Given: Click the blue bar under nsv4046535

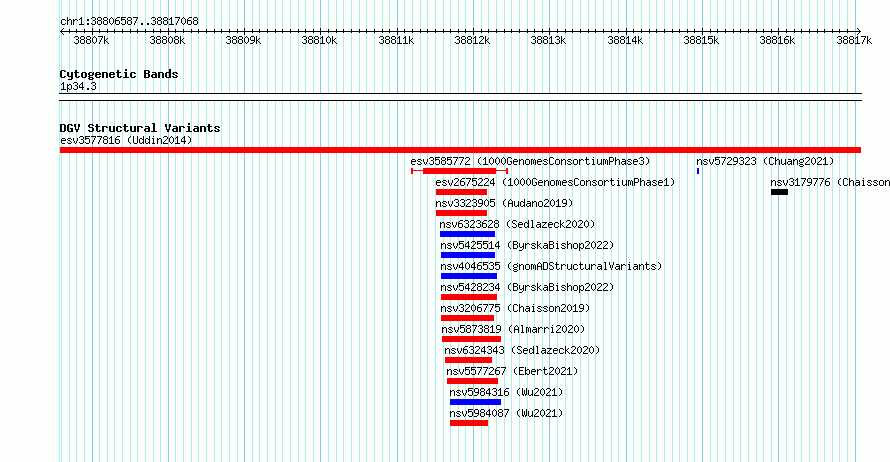Looking at the screenshot, I should [469, 276].
